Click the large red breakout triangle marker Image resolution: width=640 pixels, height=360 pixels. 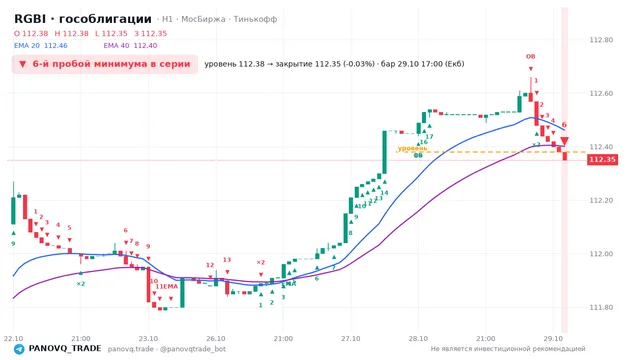[564, 141]
